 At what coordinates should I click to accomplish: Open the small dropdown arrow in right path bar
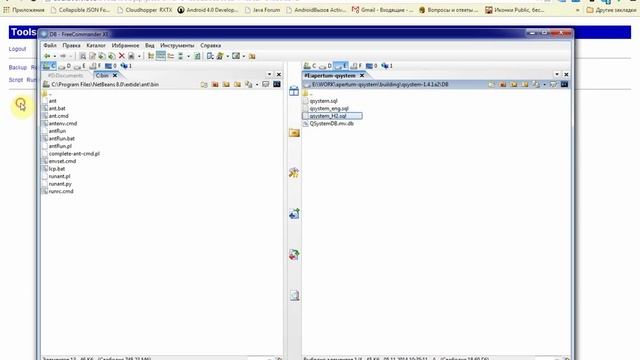point(544,85)
